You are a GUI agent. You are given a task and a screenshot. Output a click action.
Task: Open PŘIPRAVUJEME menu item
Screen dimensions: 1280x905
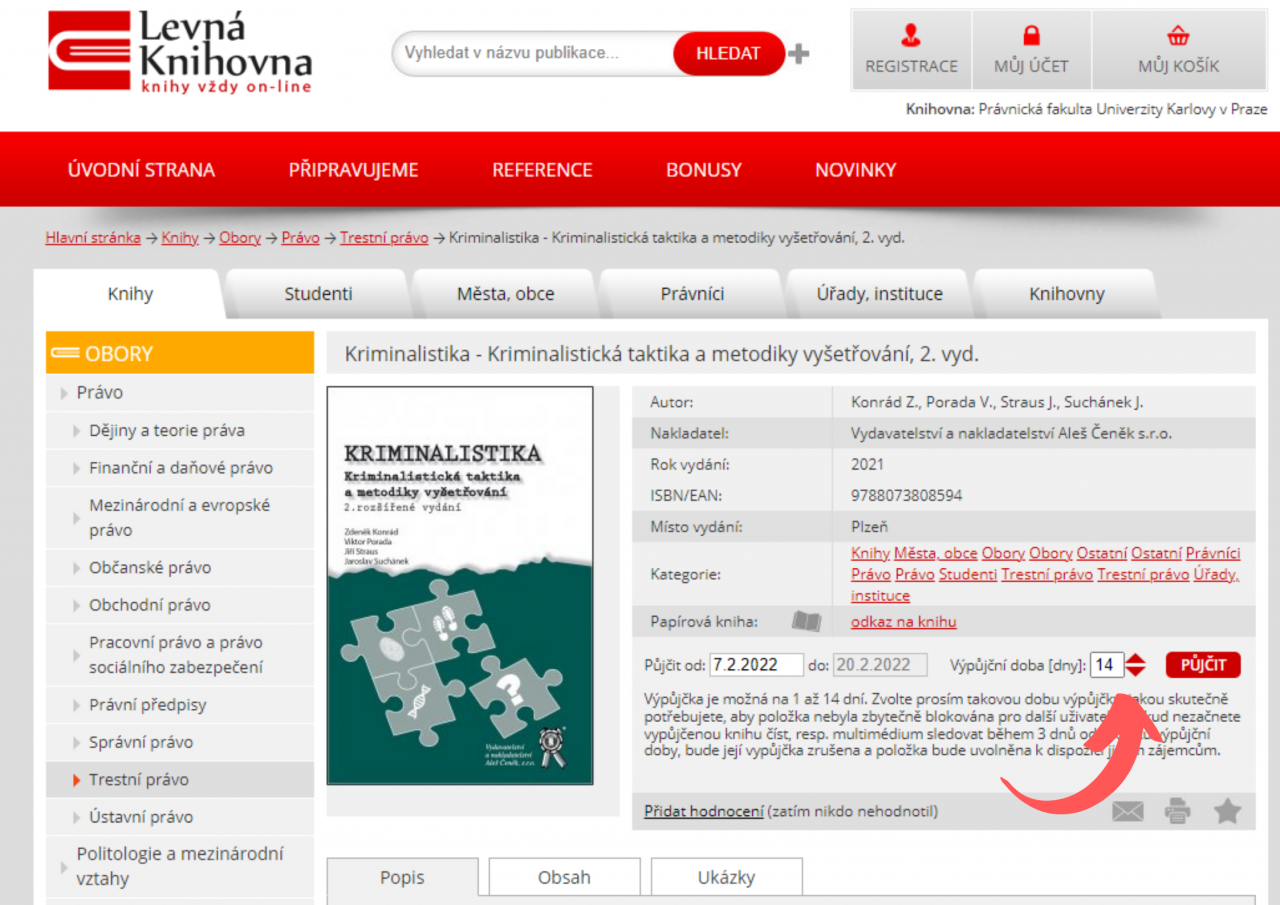tap(354, 170)
